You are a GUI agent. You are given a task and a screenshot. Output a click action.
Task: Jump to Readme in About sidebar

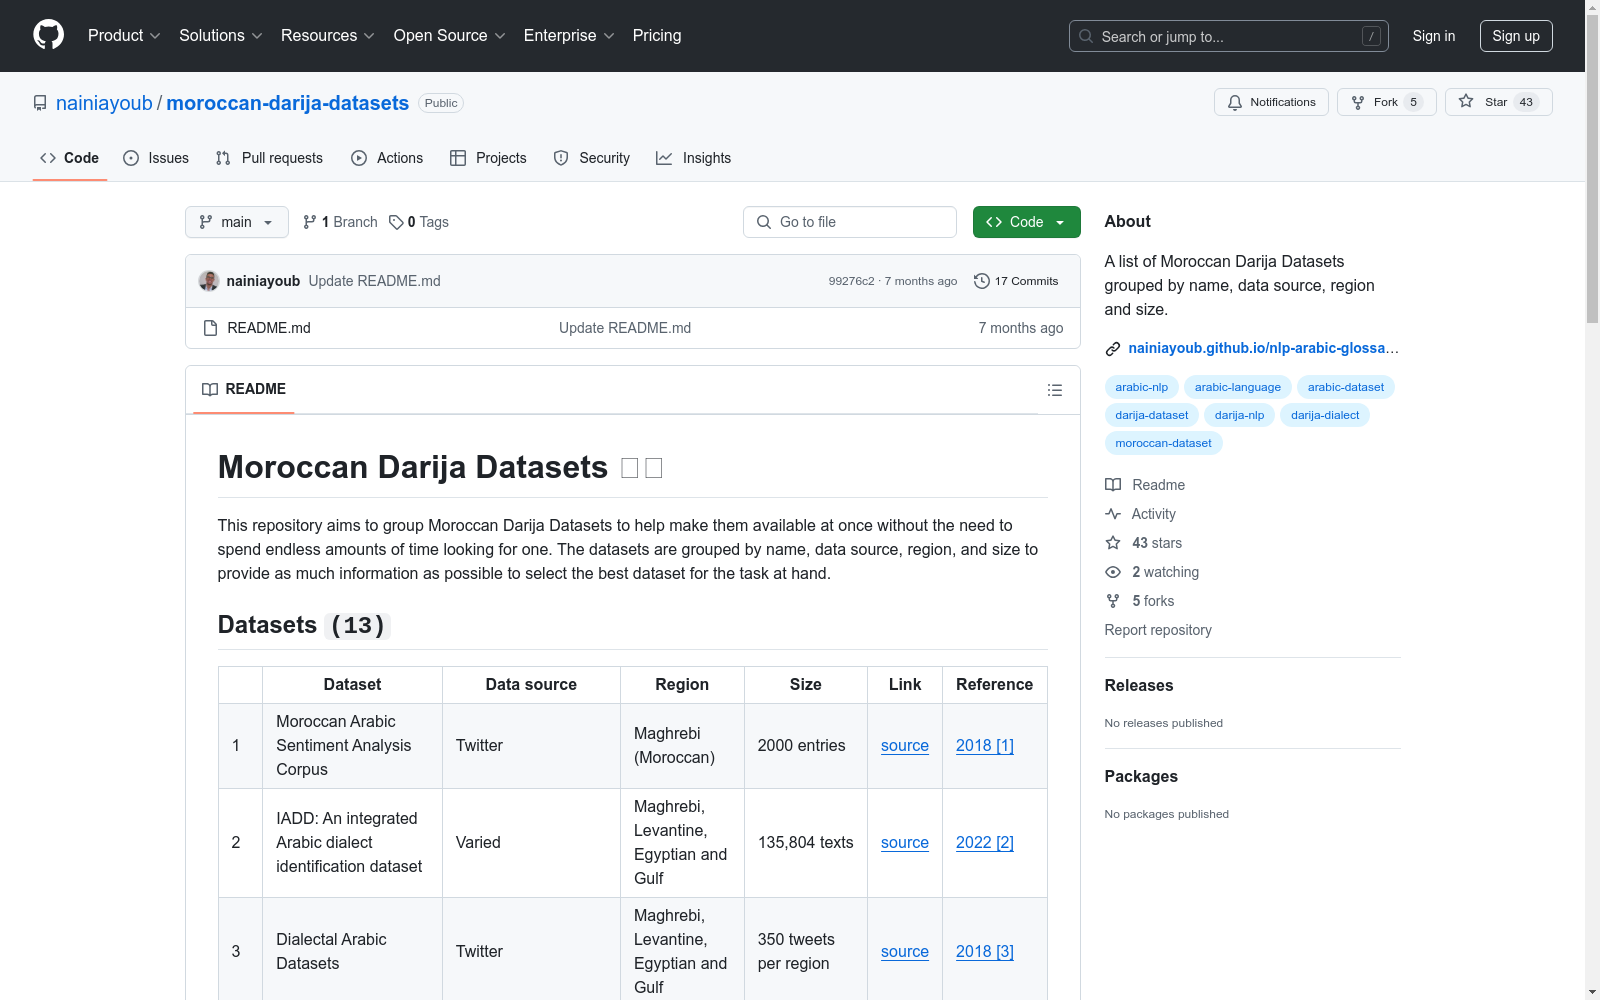coord(1145,485)
